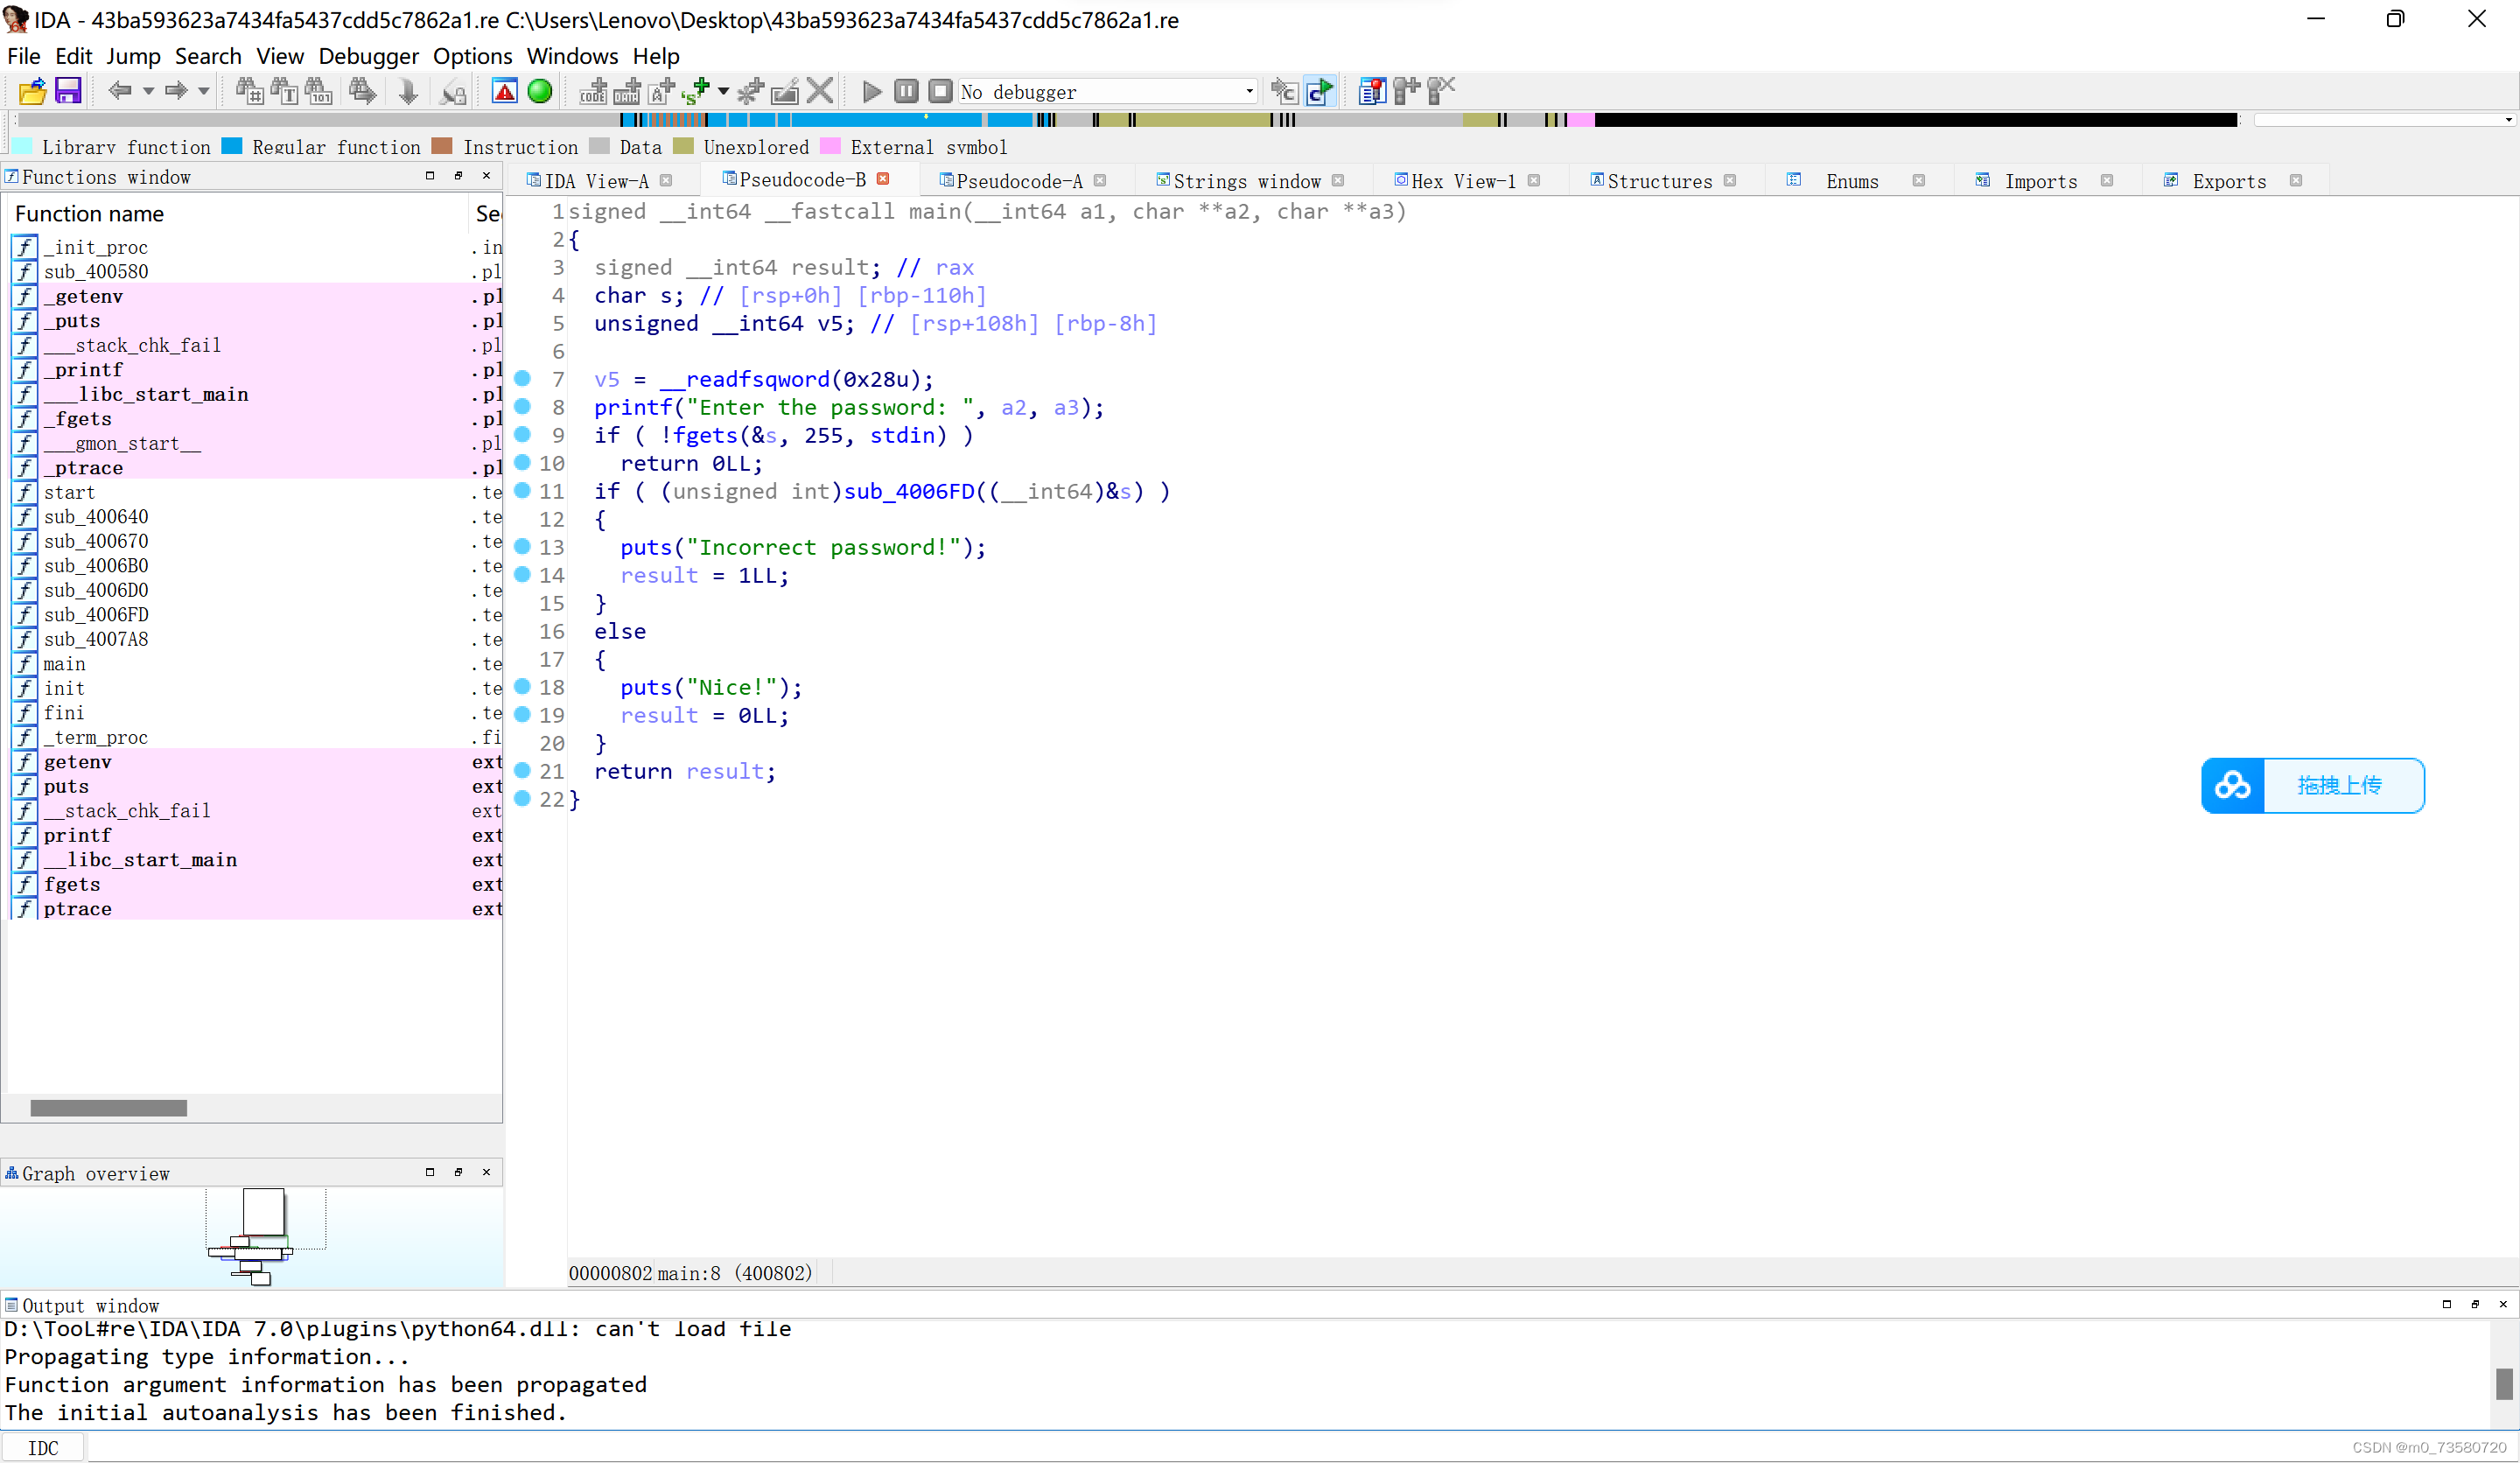The height and width of the screenshot is (1463, 2520).
Task: Start the debugger with the Play button
Action: point(871,91)
